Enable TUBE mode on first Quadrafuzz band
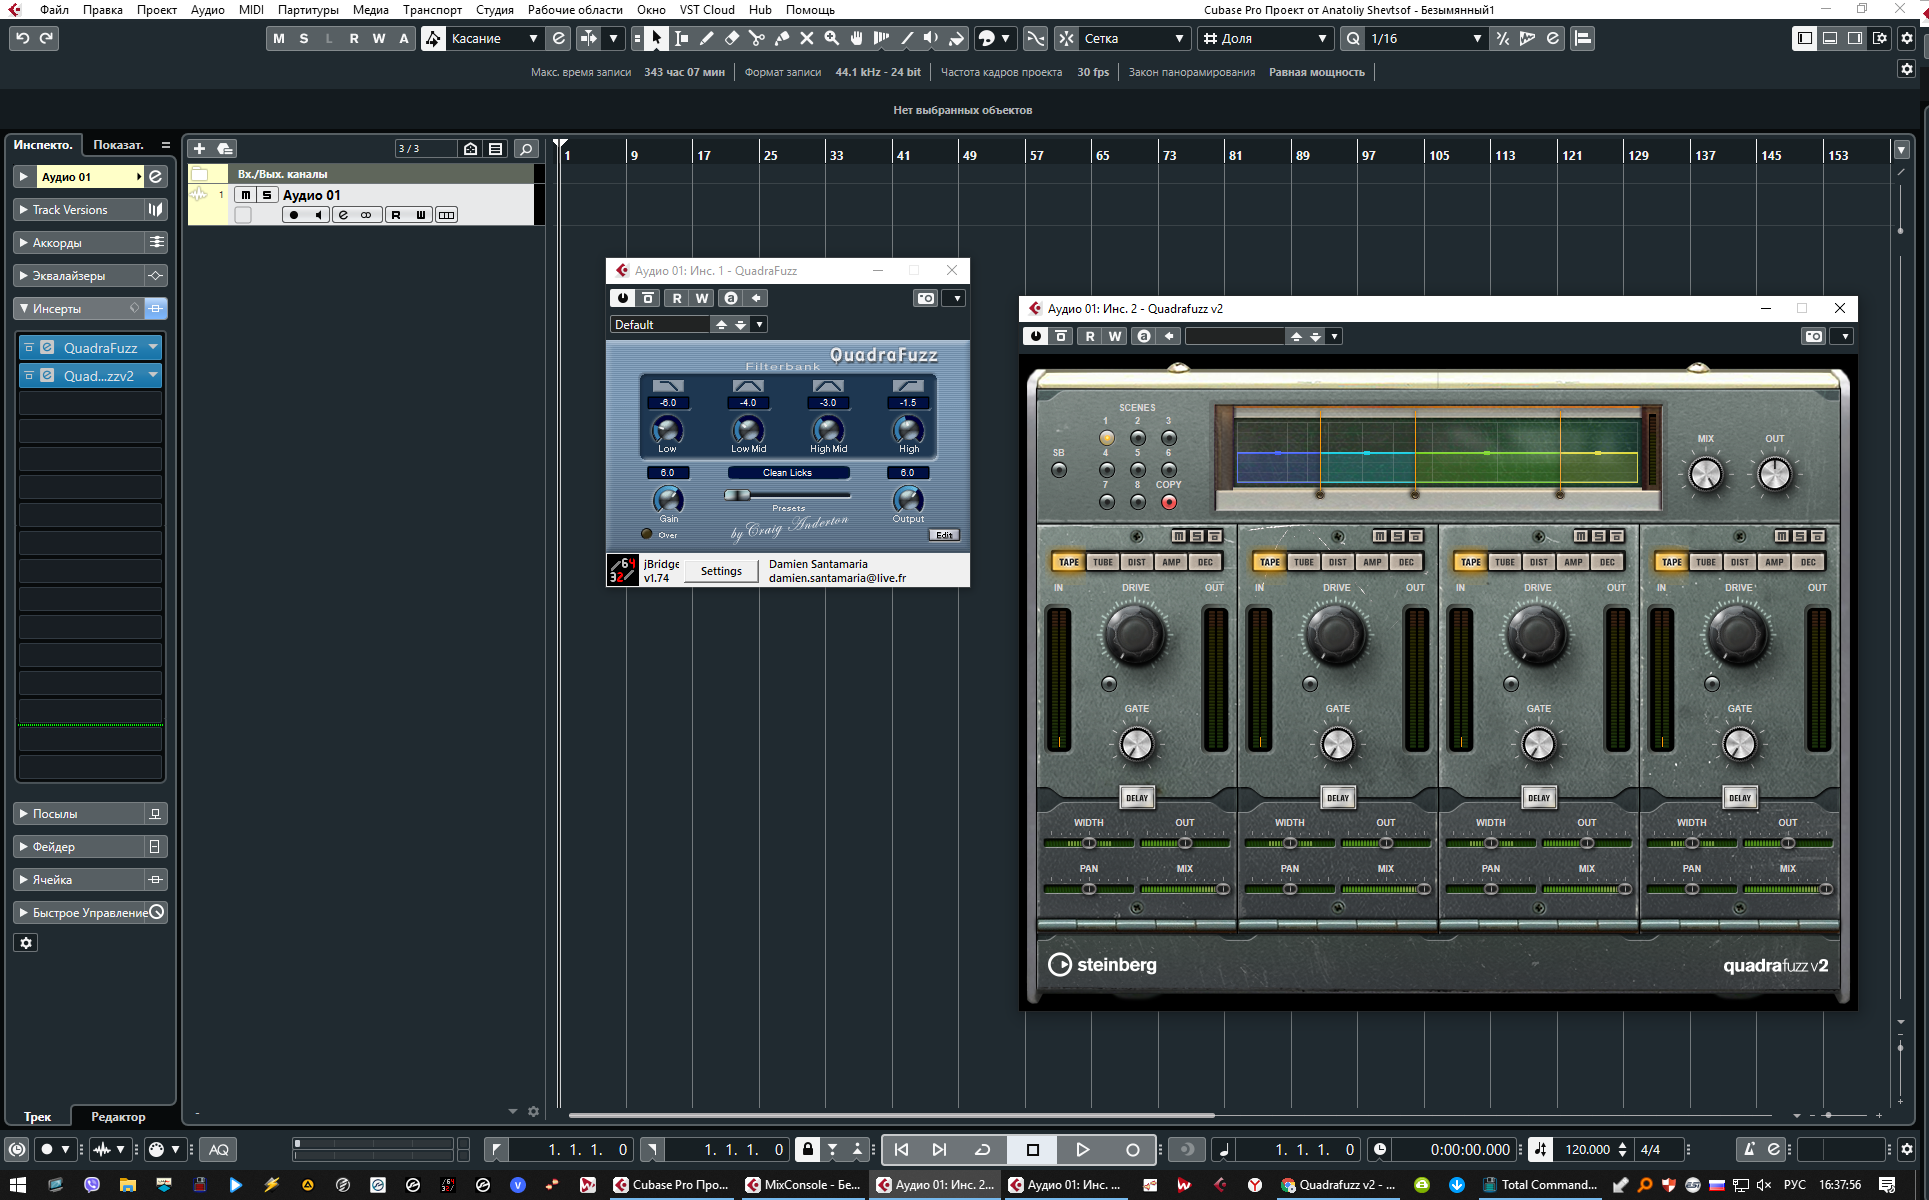 point(1102,562)
